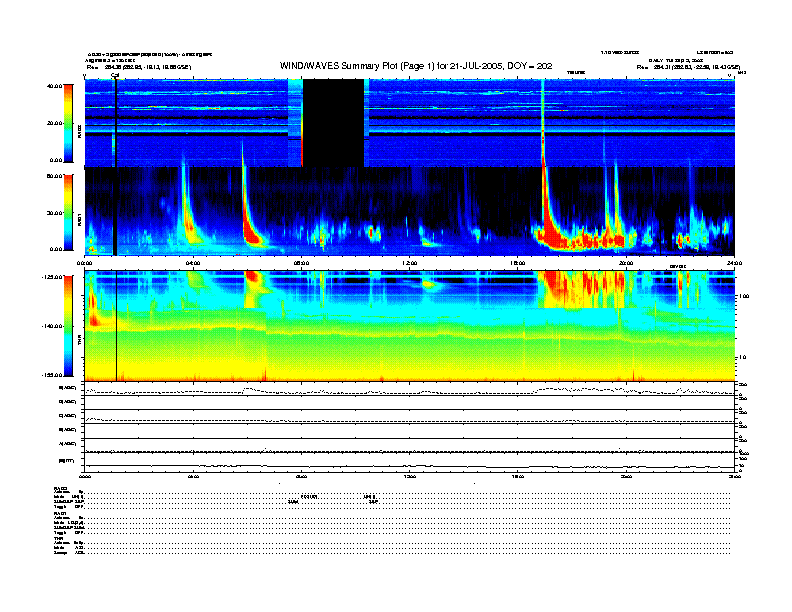The height and width of the screenshot is (612, 792).
Task: Click the 40.00 label on RAD2 color scale
Action: (55, 86)
